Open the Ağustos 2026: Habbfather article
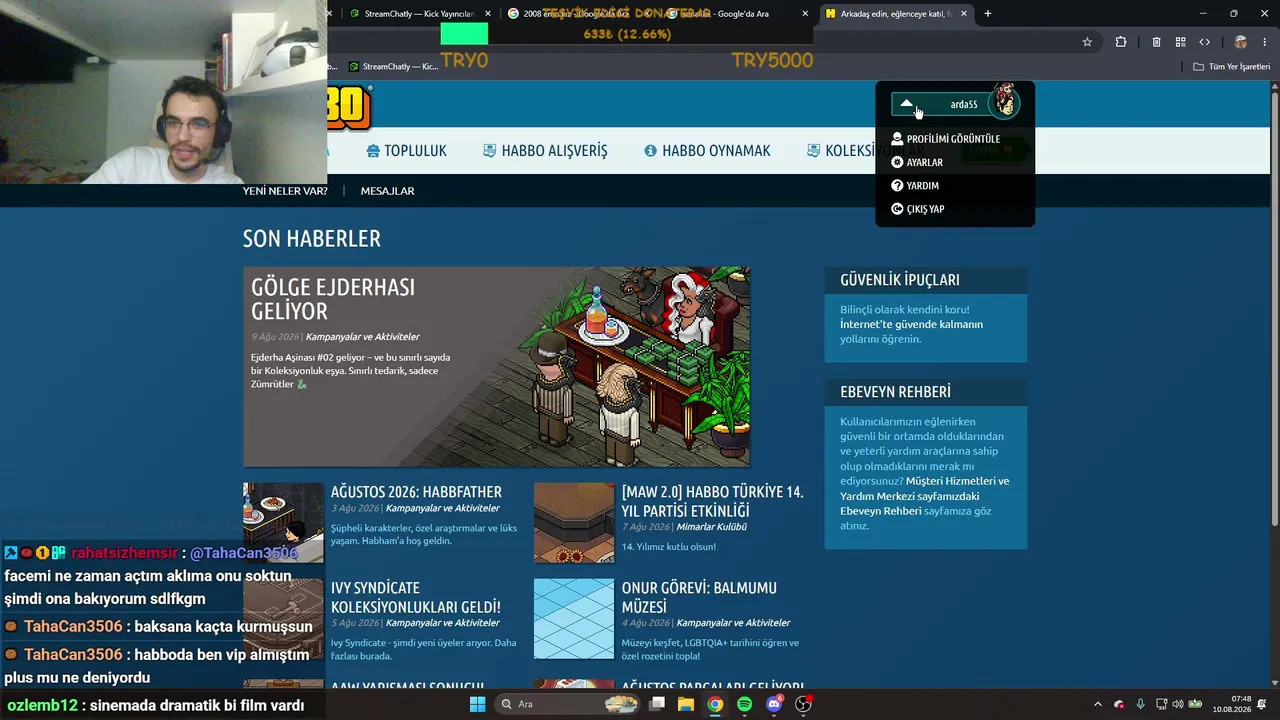1280x720 pixels. 416,492
